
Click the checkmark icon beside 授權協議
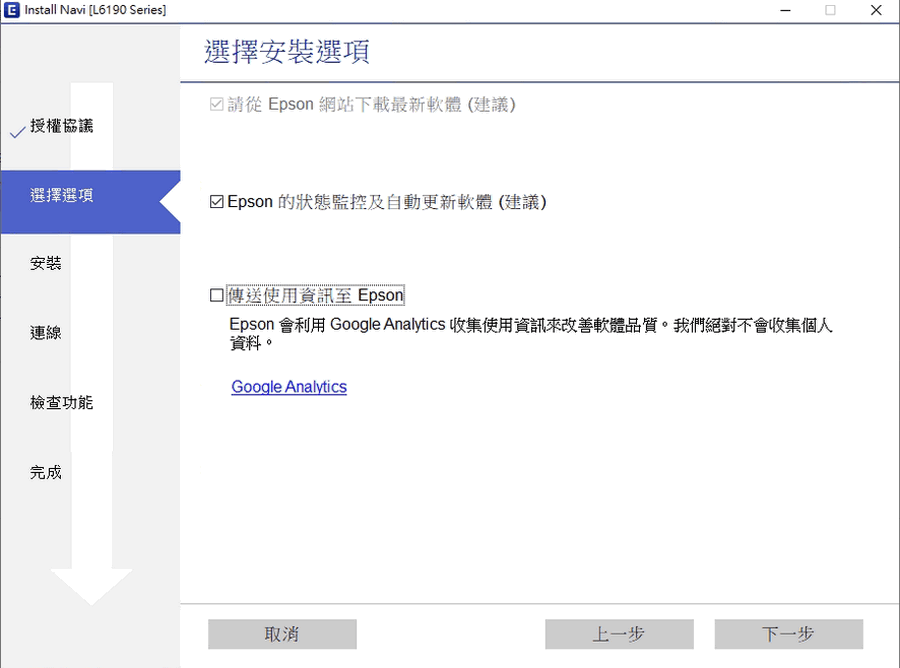tap(16, 132)
